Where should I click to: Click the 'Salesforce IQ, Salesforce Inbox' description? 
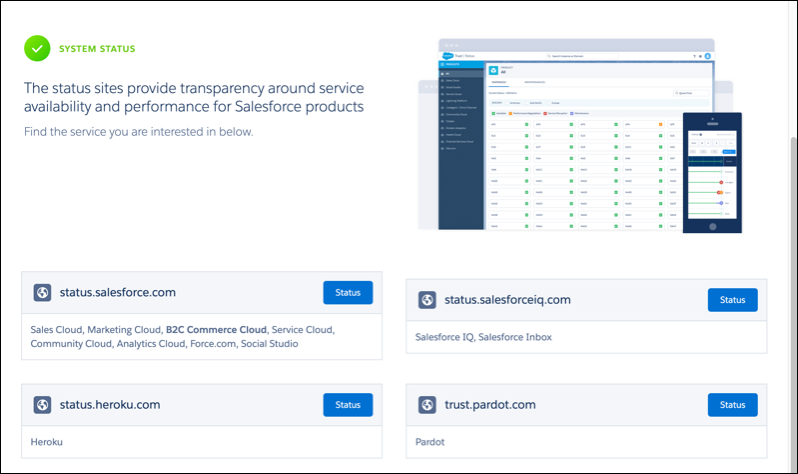tap(483, 337)
